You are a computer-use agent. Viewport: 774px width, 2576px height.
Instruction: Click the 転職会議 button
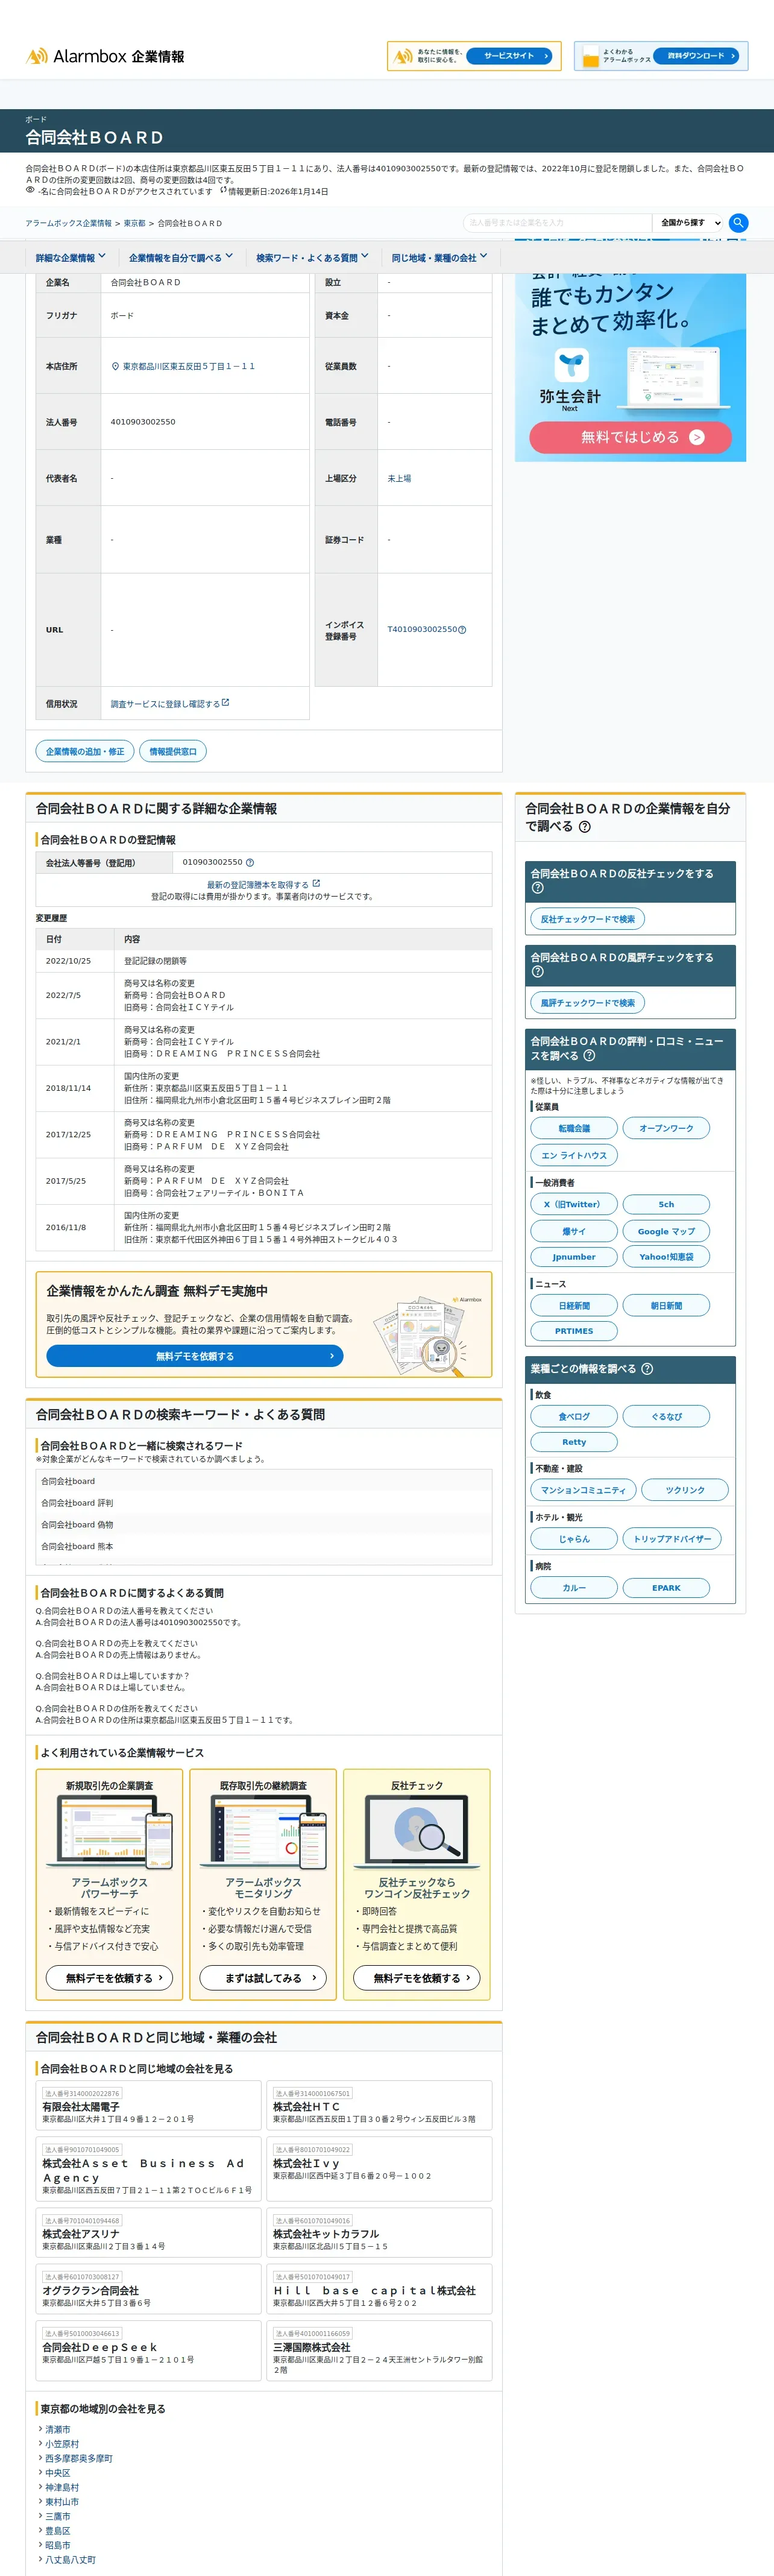(x=574, y=1128)
